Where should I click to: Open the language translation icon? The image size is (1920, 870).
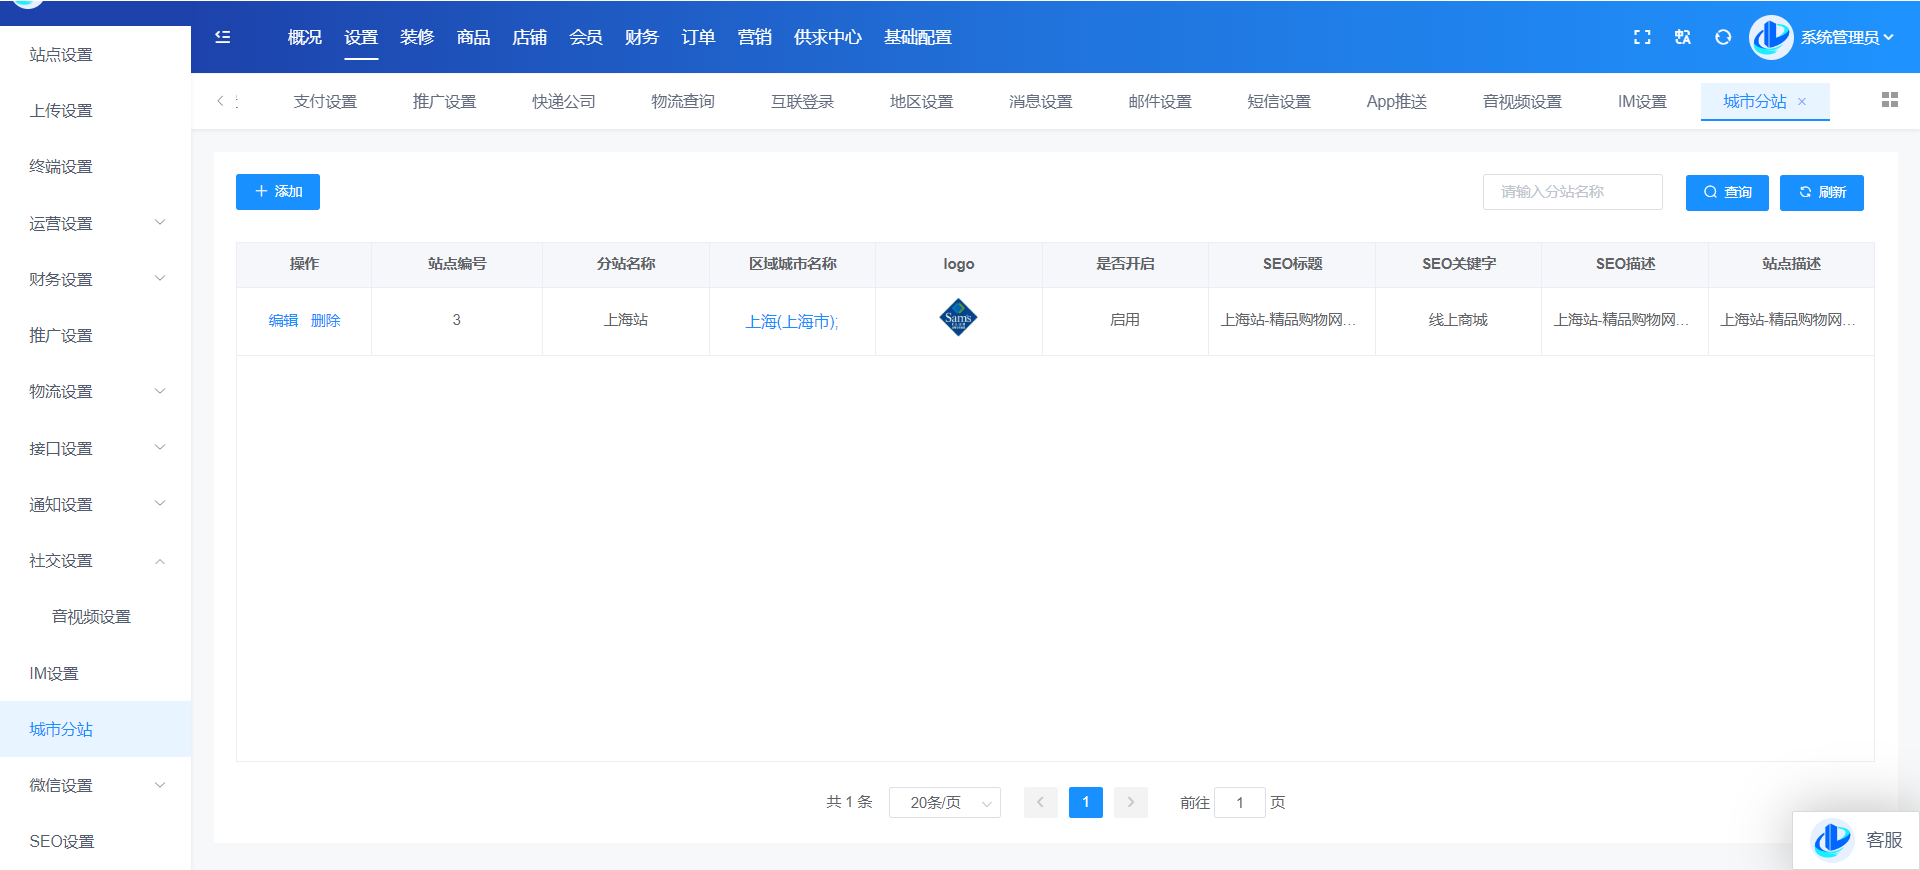(x=1683, y=37)
